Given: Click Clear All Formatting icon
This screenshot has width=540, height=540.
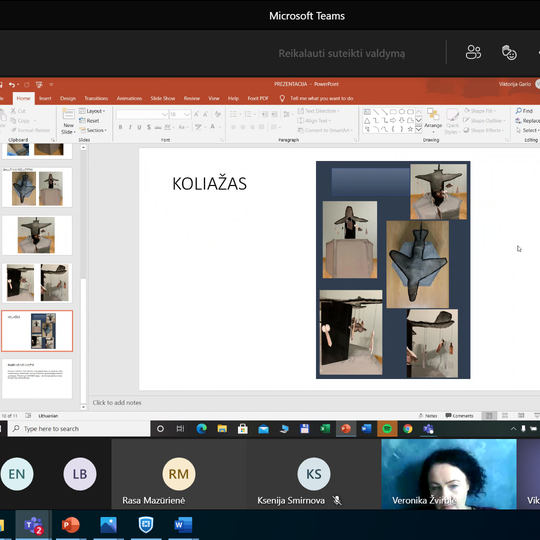Looking at the screenshot, I should [218, 114].
